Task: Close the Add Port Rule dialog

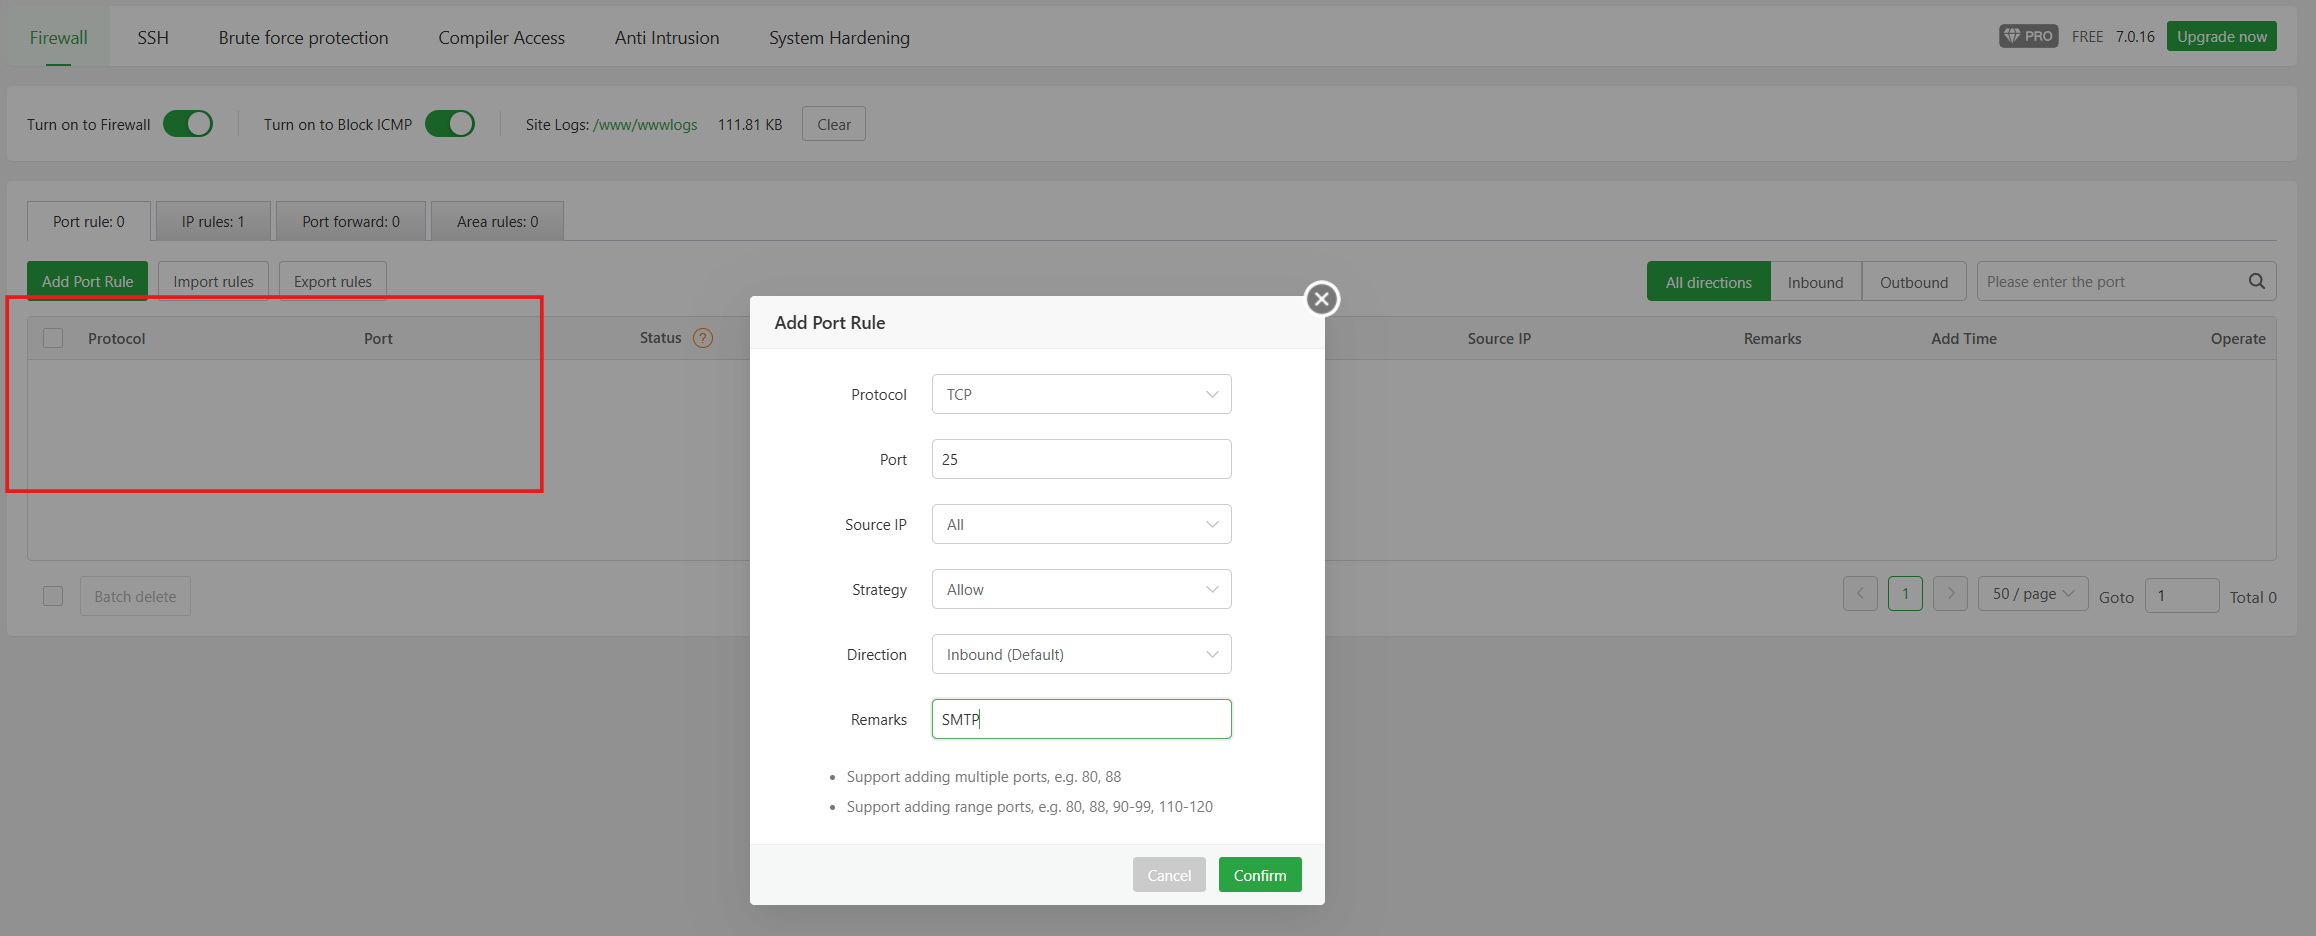Action: coord(1321,299)
